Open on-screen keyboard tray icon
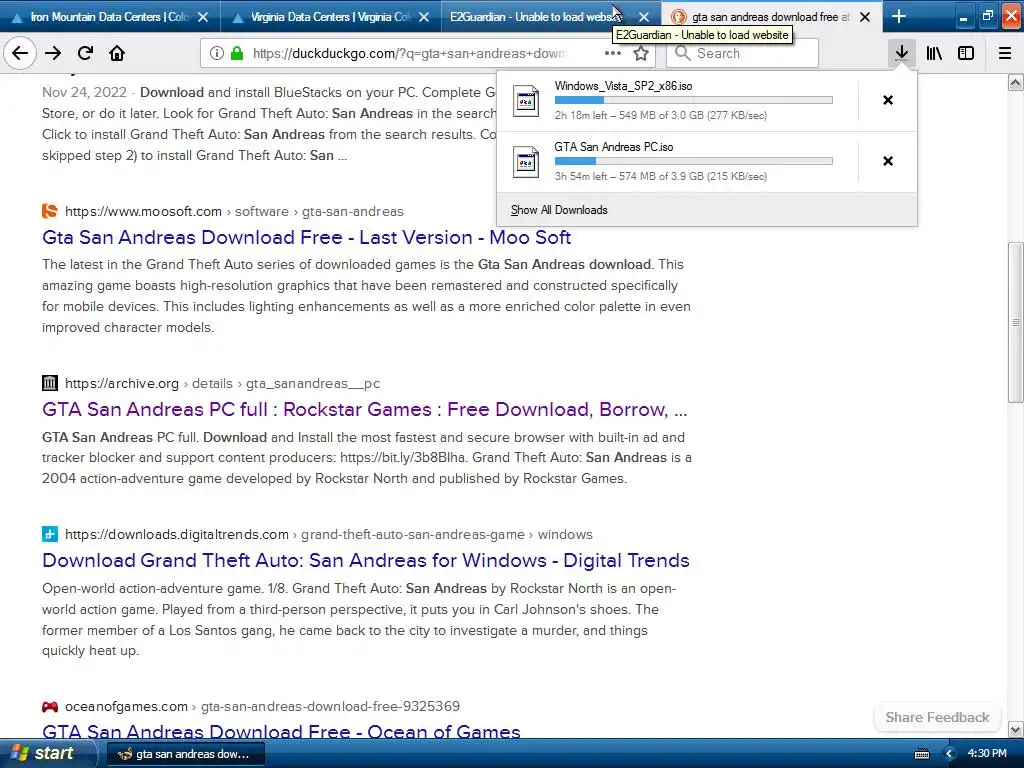Viewport: 1024px width, 768px height. point(922,754)
